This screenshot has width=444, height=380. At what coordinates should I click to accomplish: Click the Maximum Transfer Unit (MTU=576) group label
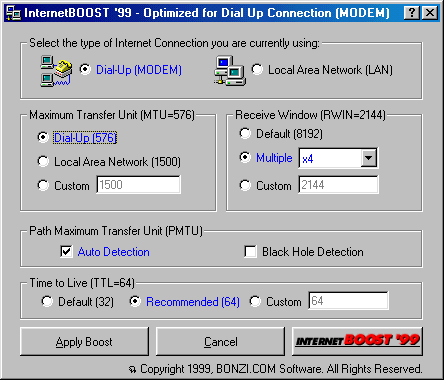(112, 115)
